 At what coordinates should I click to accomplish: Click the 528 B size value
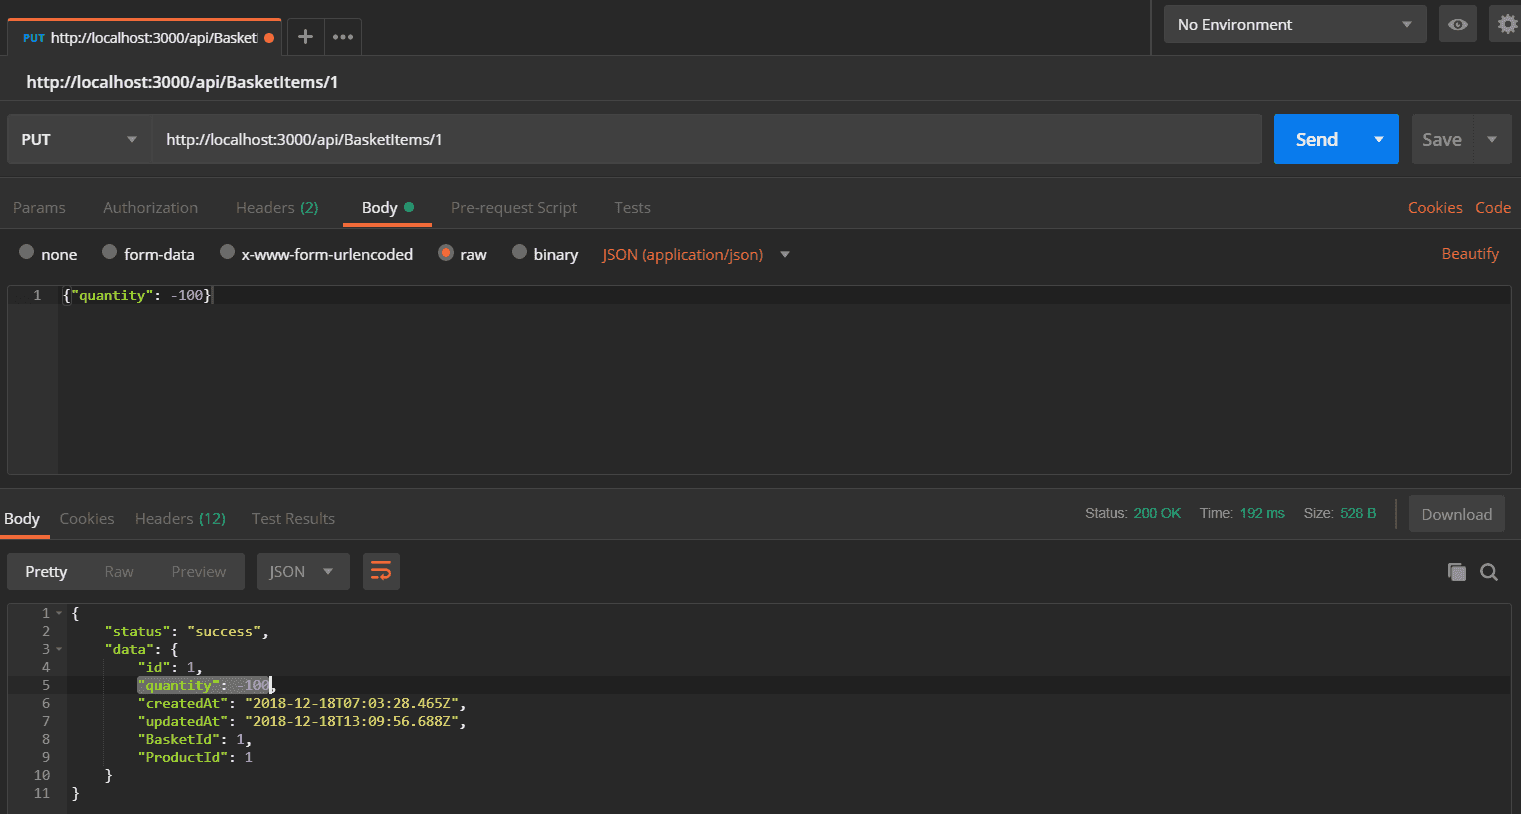1358,513
